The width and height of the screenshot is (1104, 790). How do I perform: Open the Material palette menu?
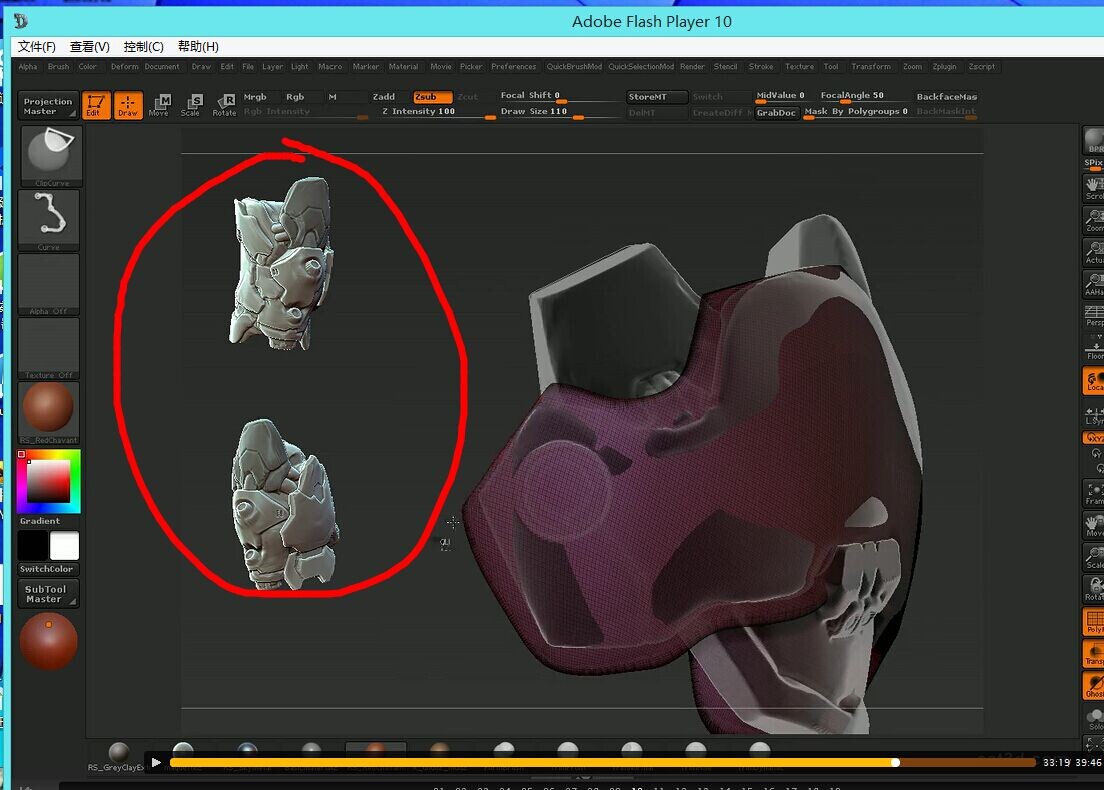pyautogui.click(x=403, y=67)
